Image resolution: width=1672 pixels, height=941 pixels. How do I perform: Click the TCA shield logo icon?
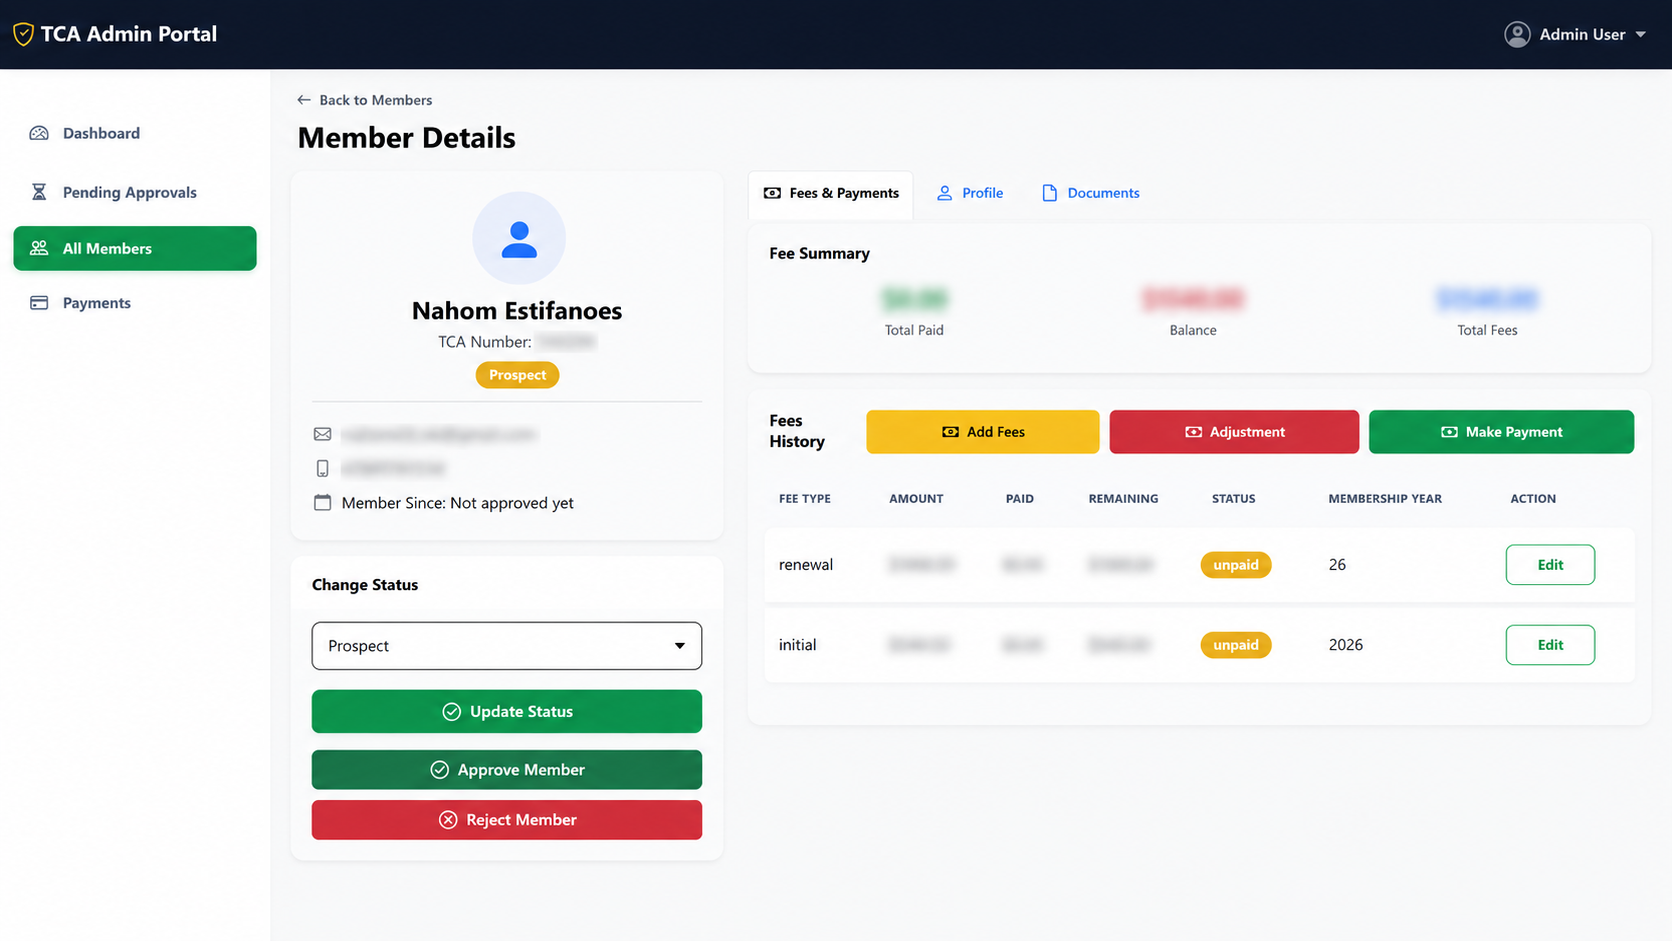[23, 34]
